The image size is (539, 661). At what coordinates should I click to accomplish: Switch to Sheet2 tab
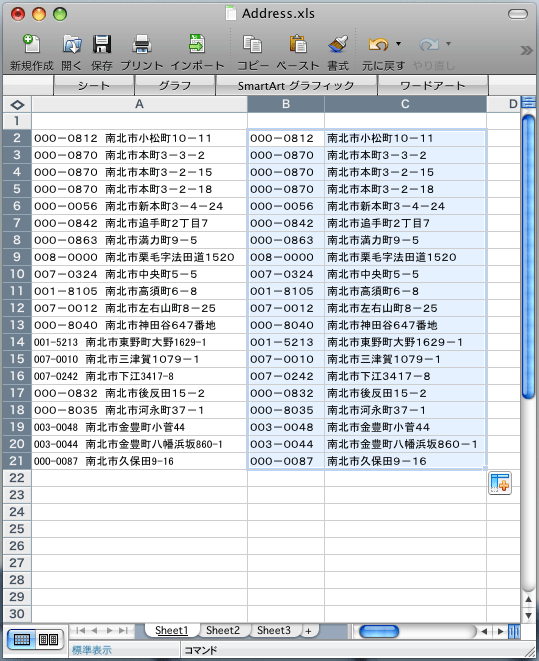tap(223, 630)
